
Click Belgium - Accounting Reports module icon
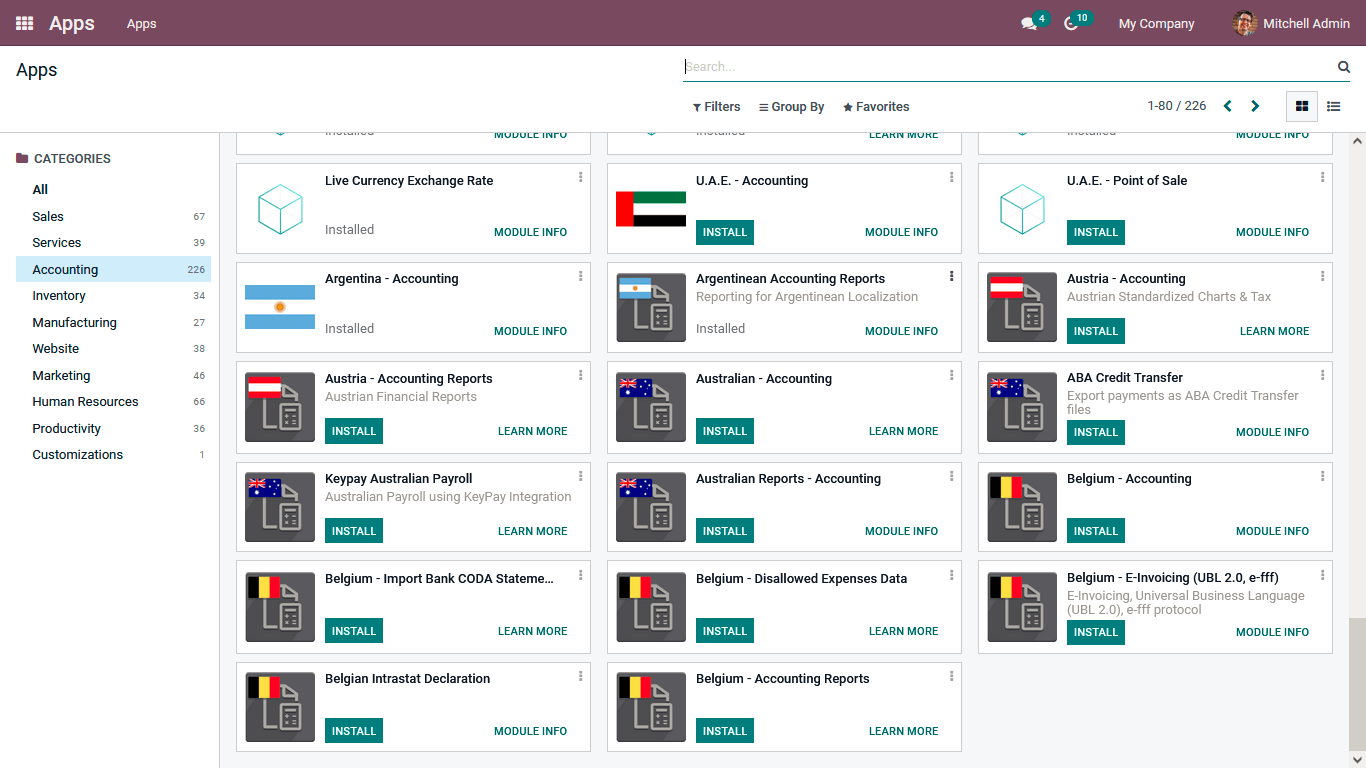coord(651,707)
